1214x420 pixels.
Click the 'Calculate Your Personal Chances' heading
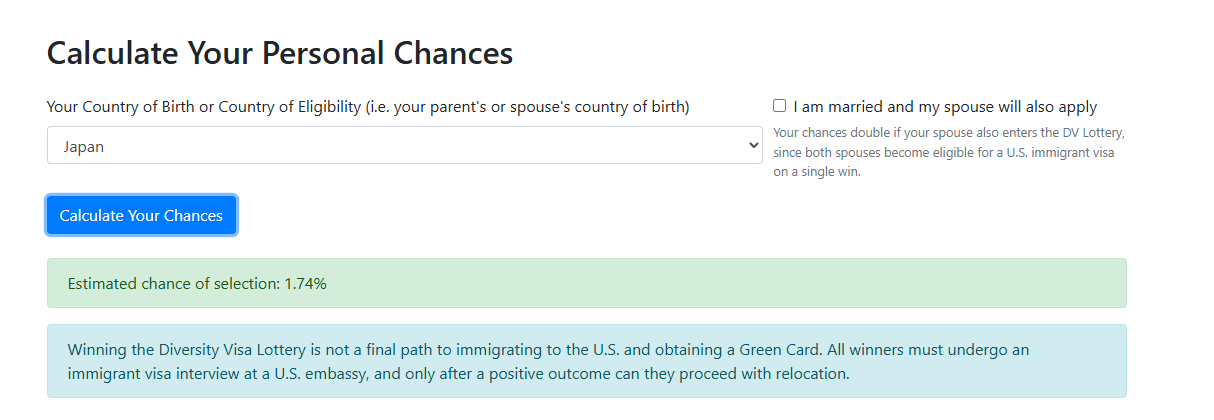pos(280,53)
